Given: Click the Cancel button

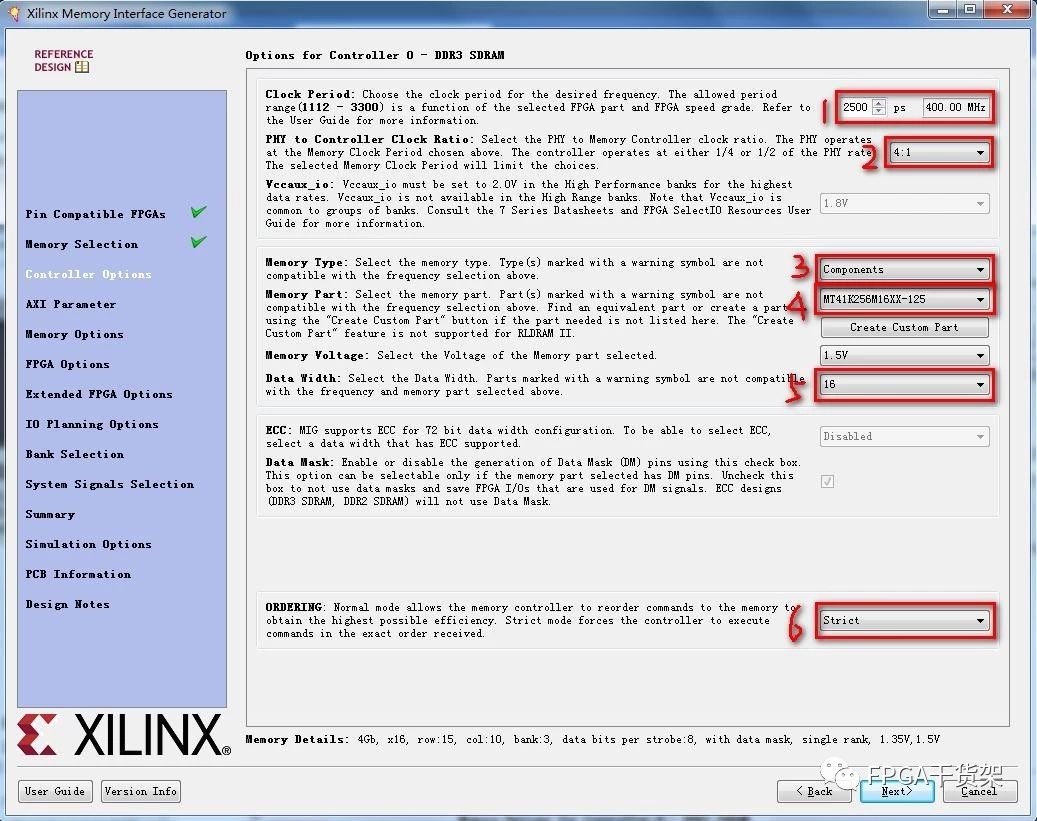Looking at the screenshot, I should click(x=979, y=791).
